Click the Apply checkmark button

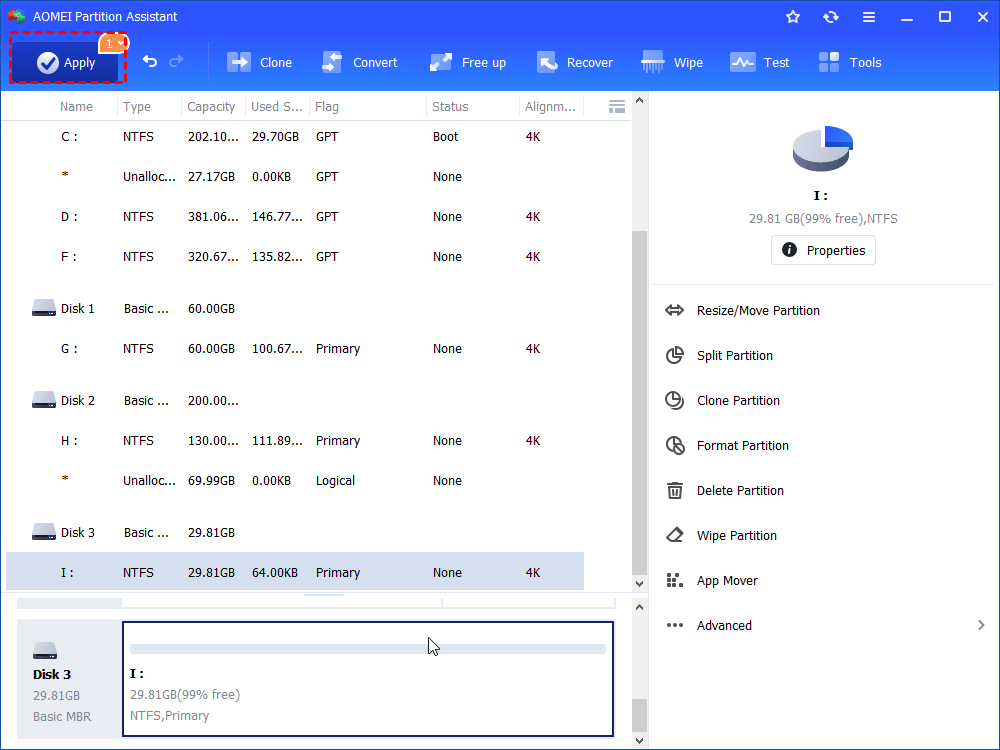point(66,62)
